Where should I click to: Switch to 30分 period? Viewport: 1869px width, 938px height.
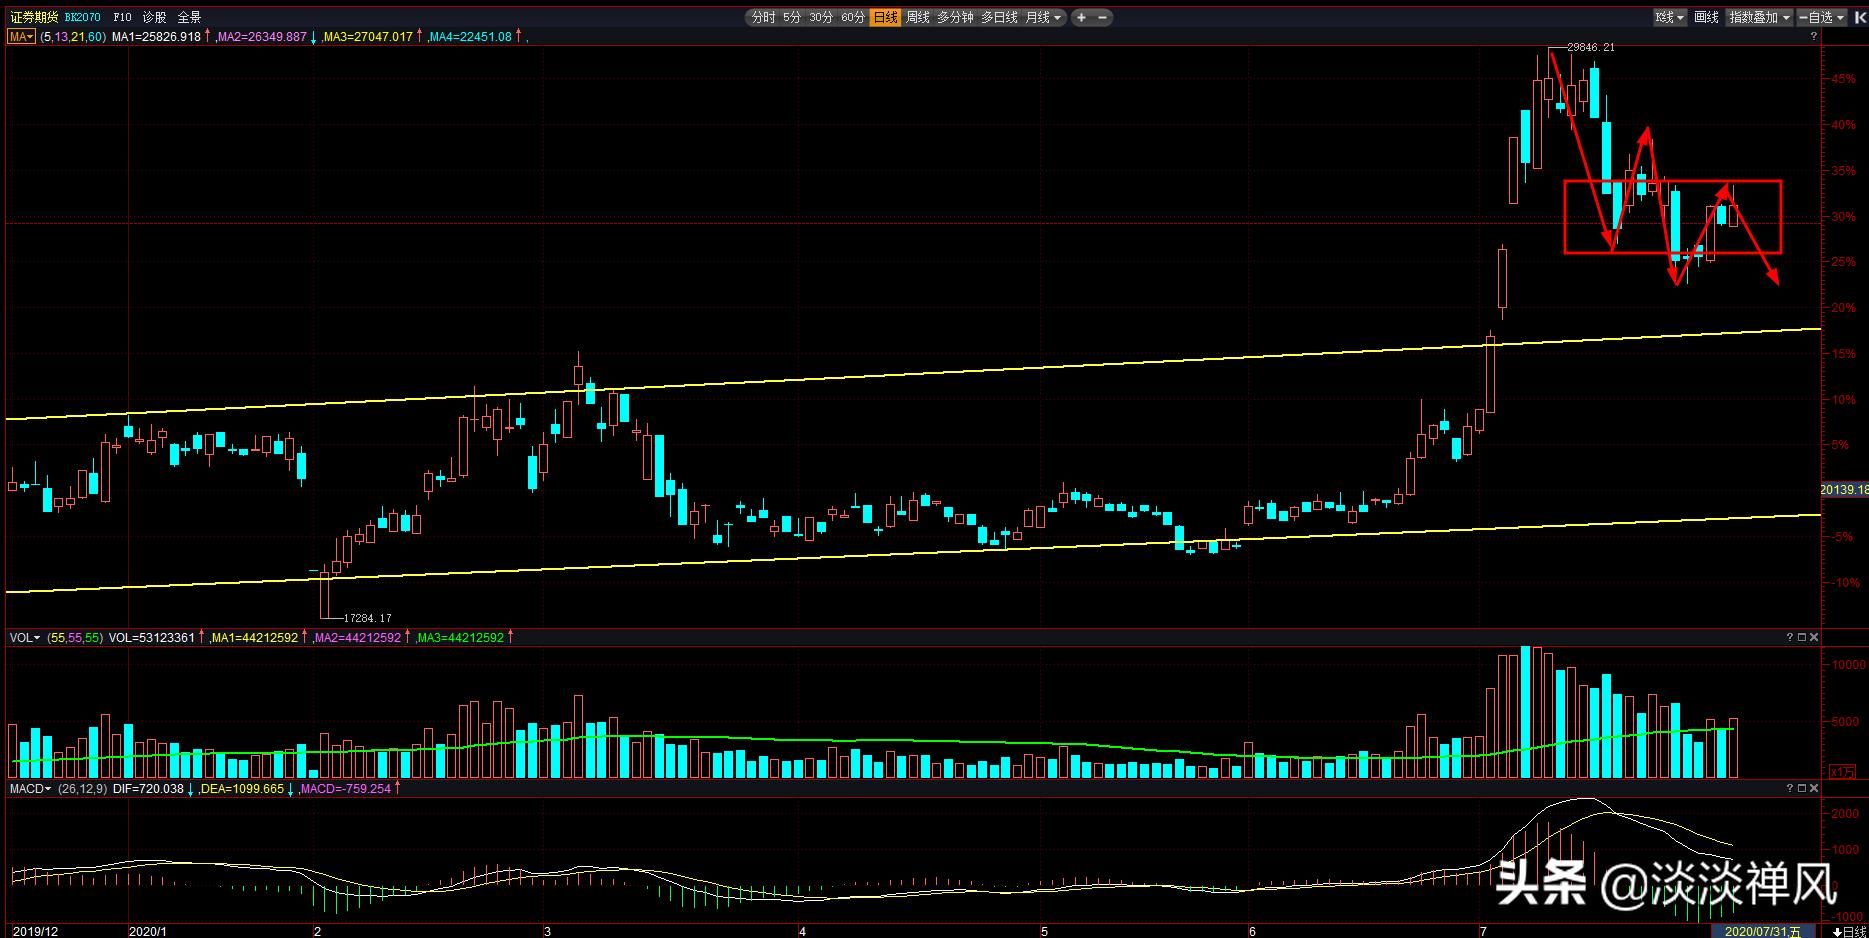[821, 17]
